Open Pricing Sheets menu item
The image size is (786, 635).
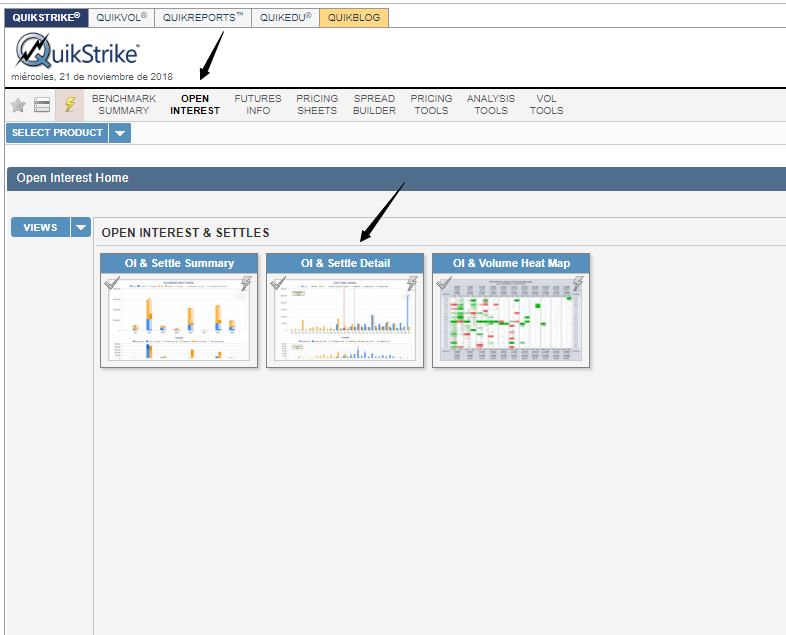(317, 105)
